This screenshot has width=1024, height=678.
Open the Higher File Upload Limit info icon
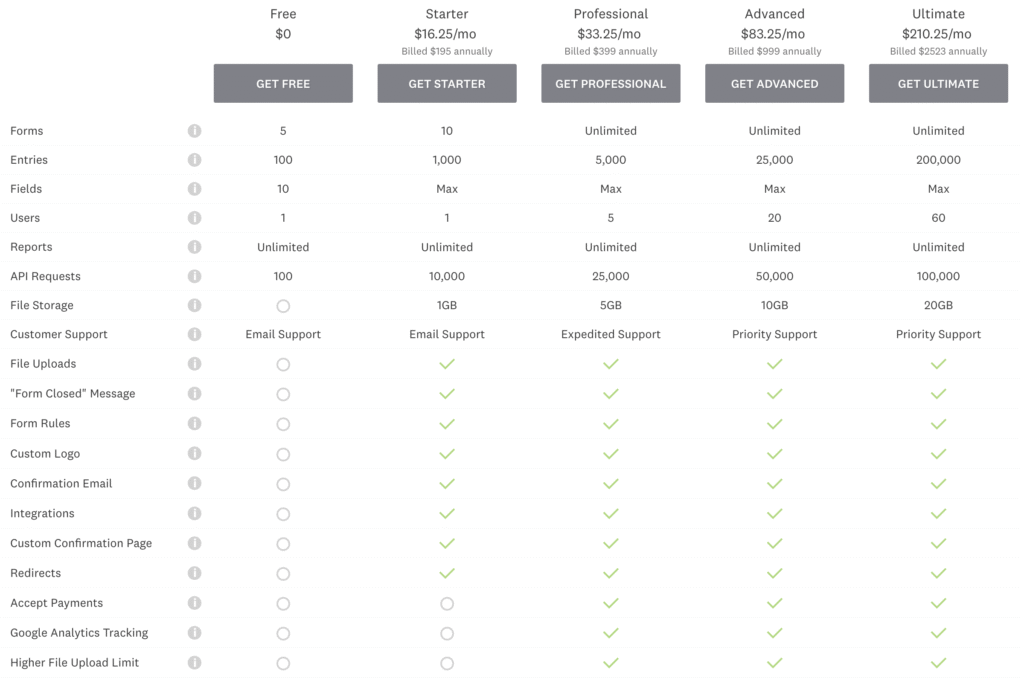pyautogui.click(x=195, y=662)
